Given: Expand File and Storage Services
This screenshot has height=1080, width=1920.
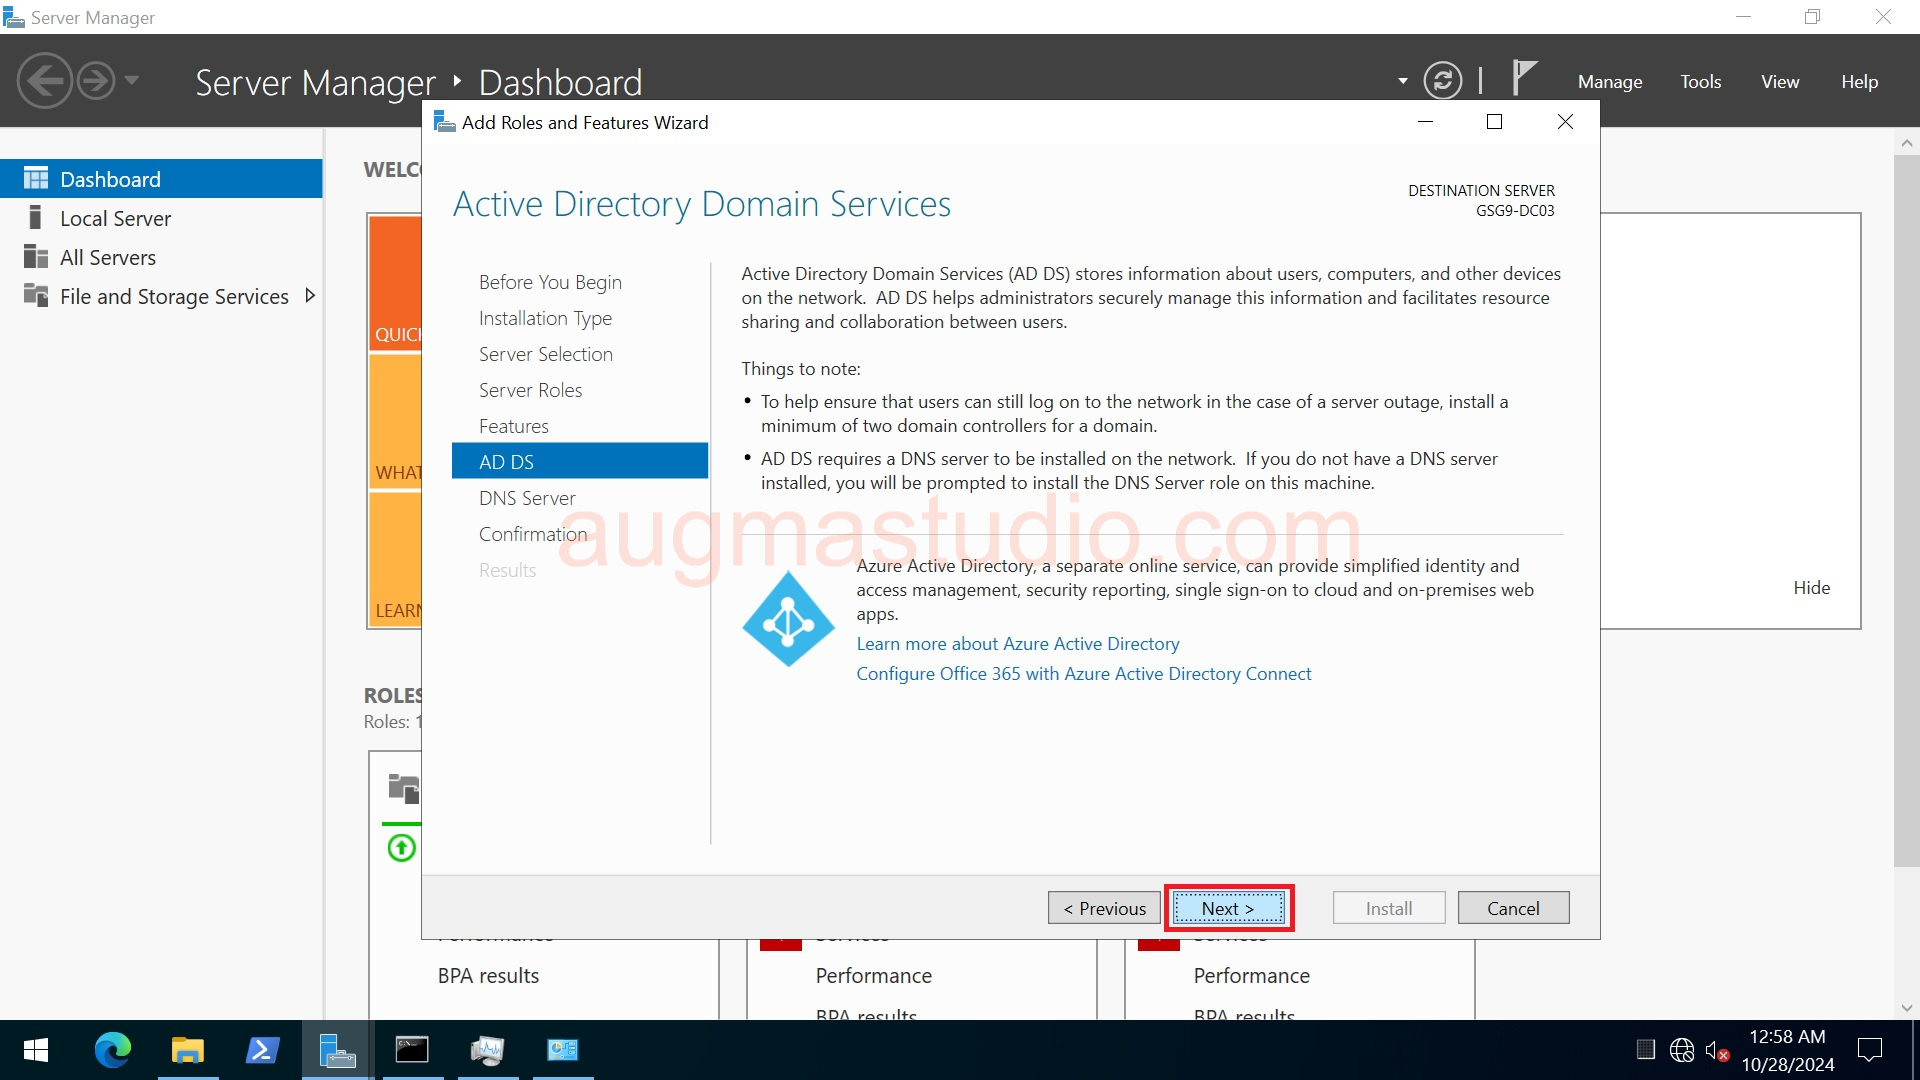Looking at the screenshot, I should (x=310, y=296).
